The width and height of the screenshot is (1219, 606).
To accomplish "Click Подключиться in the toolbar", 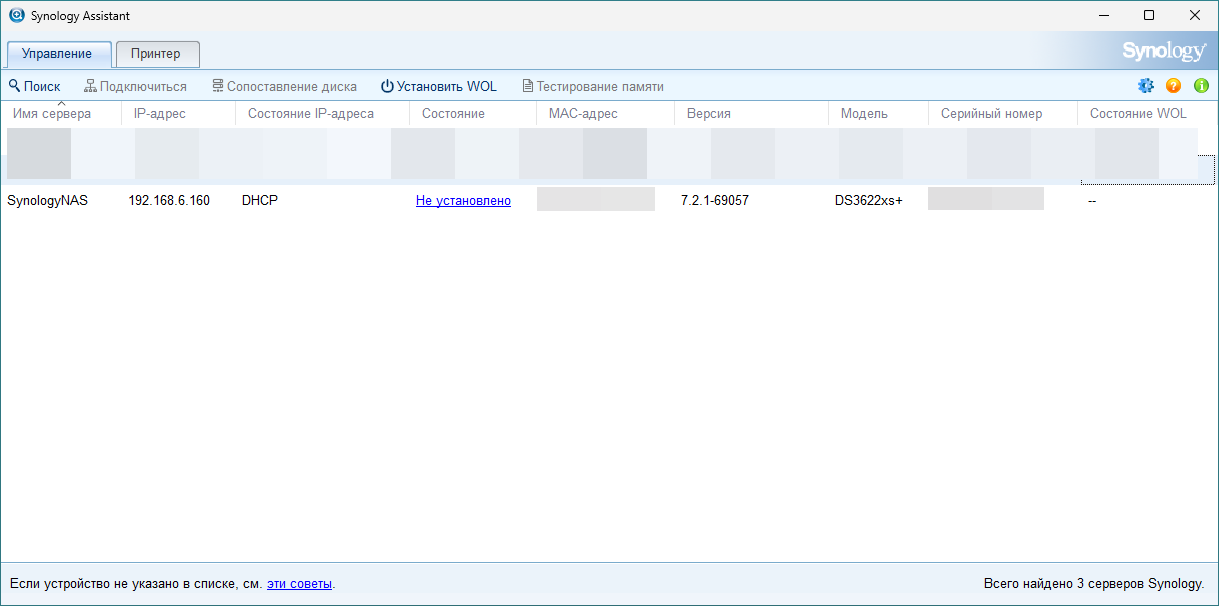I will [135, 86].
